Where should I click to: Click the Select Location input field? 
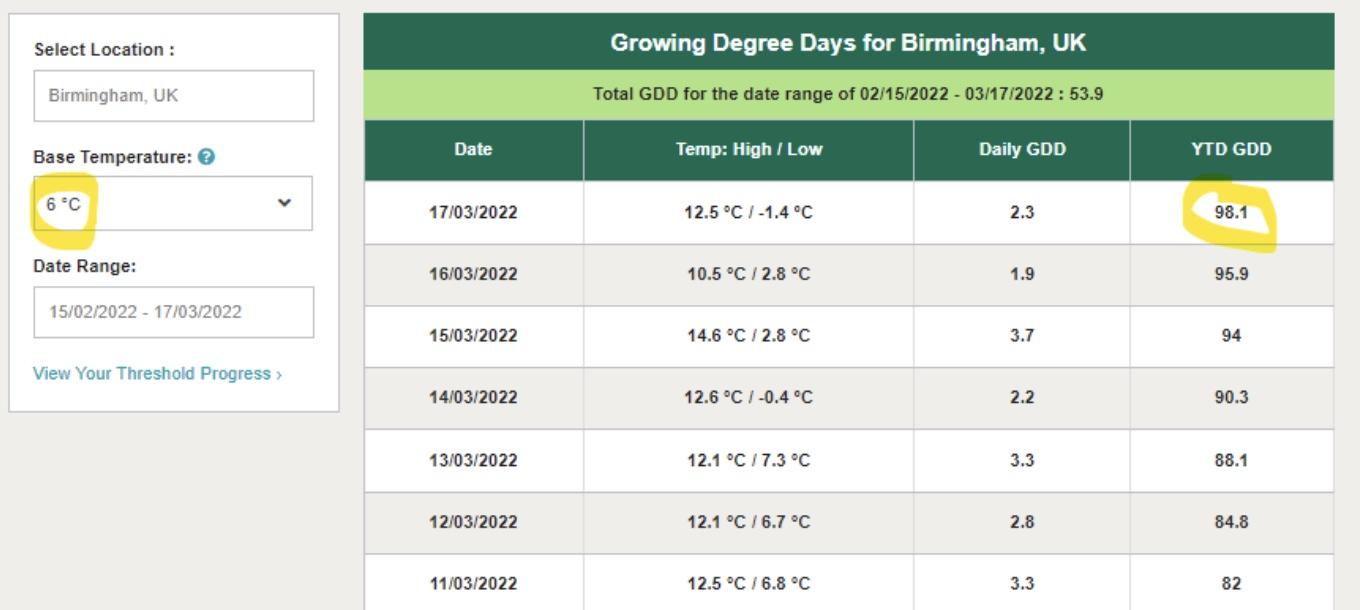pos(173,96)
